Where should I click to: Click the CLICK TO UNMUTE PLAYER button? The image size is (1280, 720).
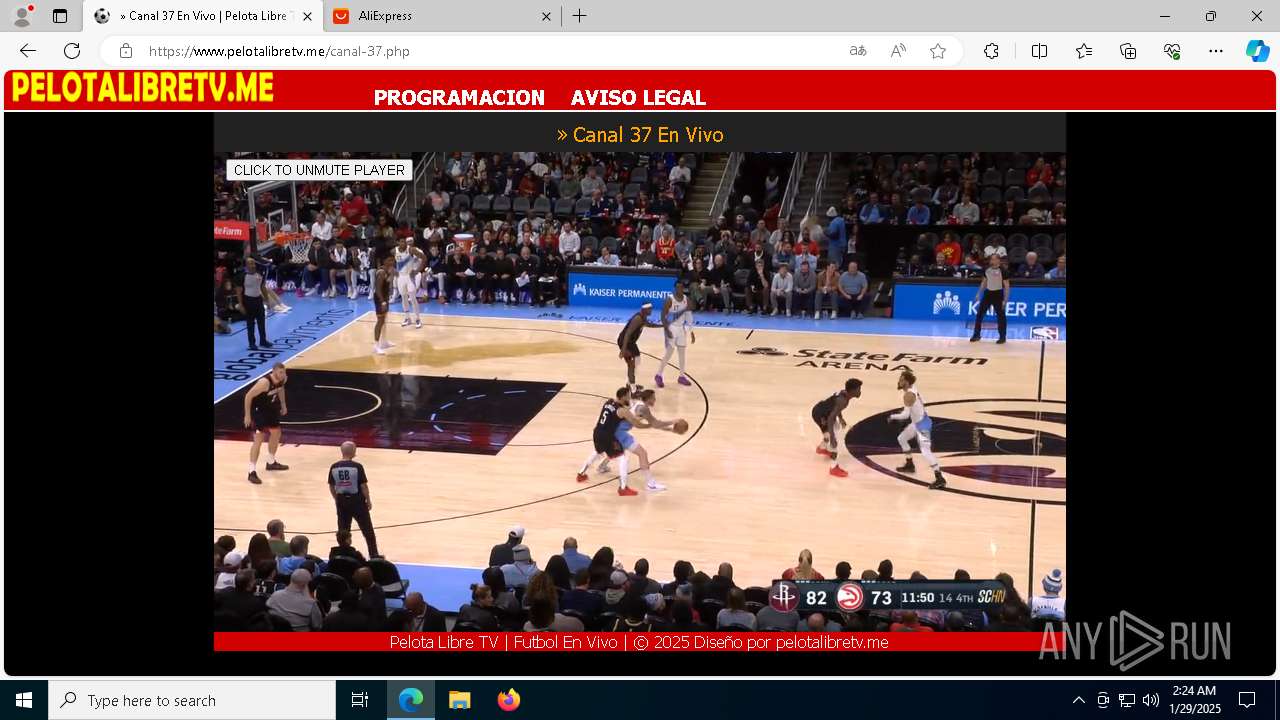319,170
